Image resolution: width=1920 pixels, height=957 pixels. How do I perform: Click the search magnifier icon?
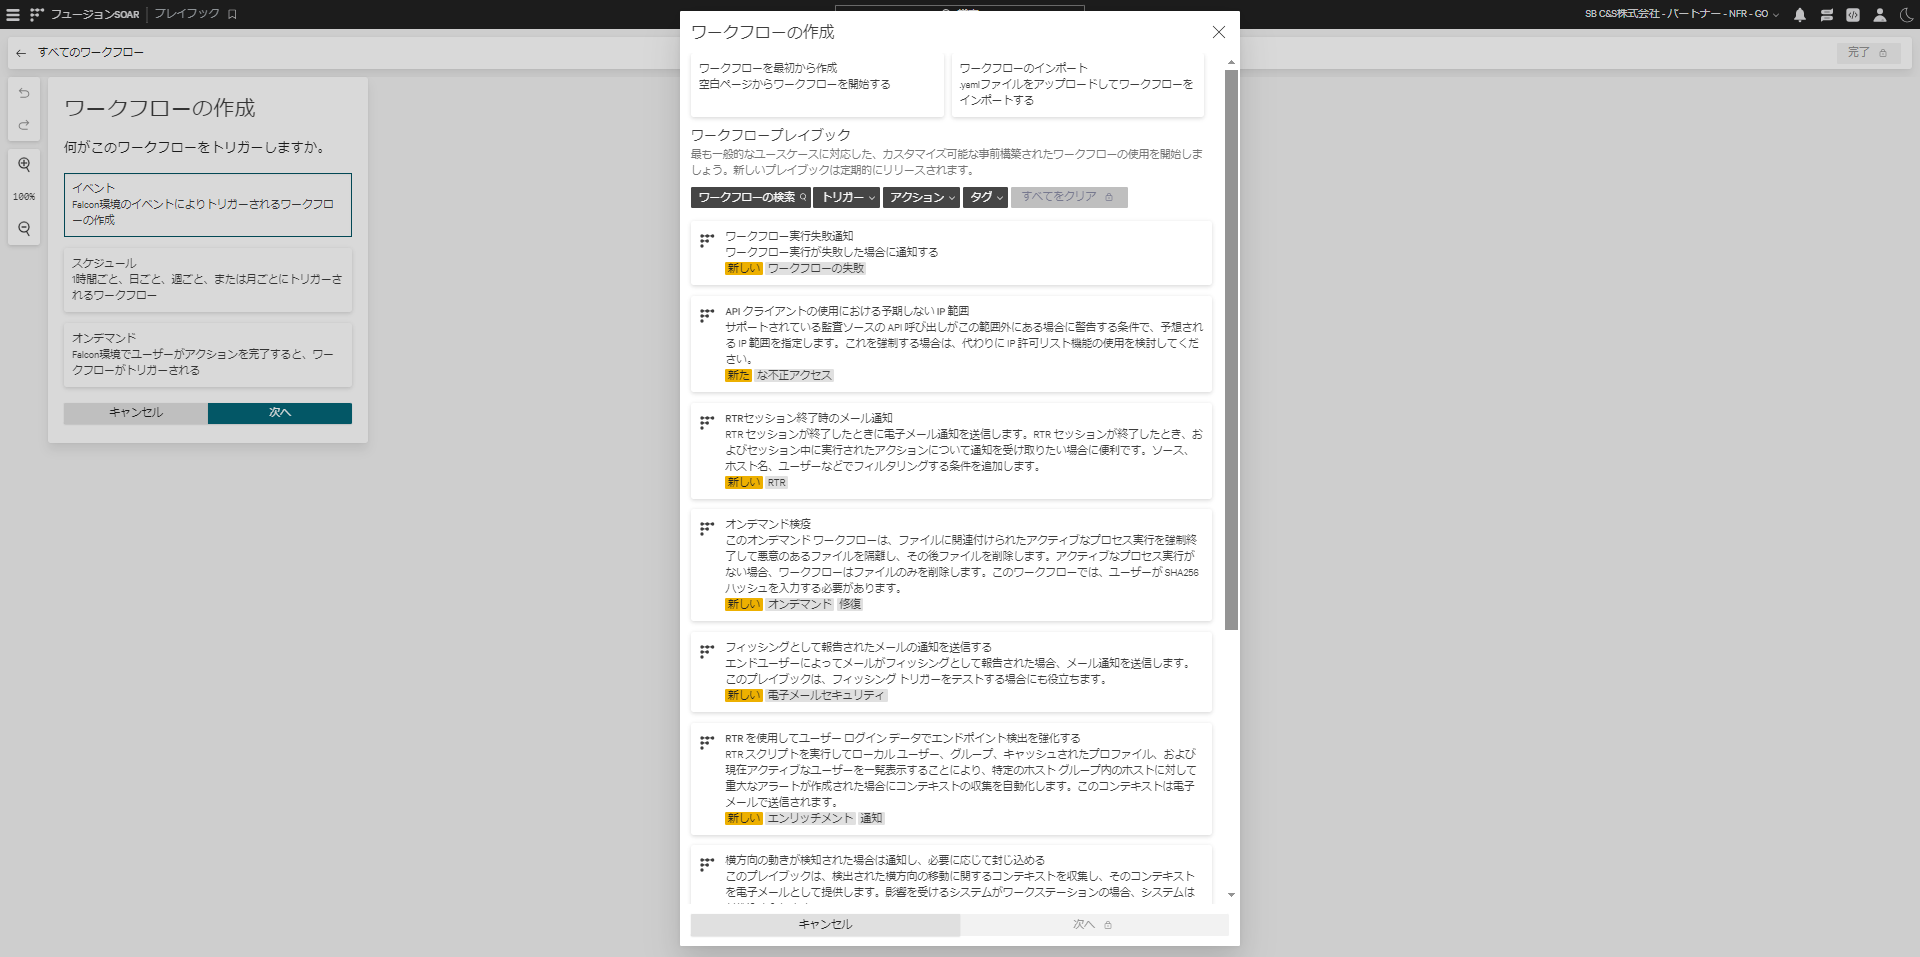[x=803, y=197]
